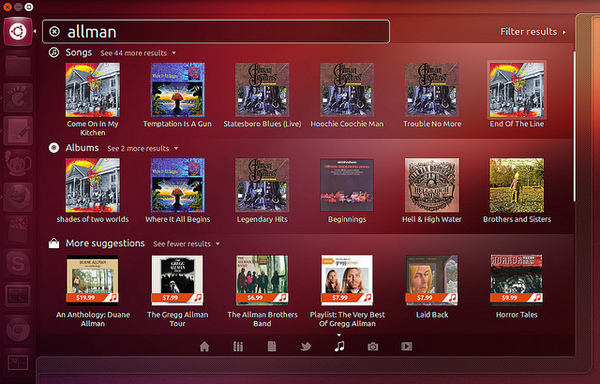Select the Laid Back album suggestion
600x384 pixels.
[x=432, y=287]
